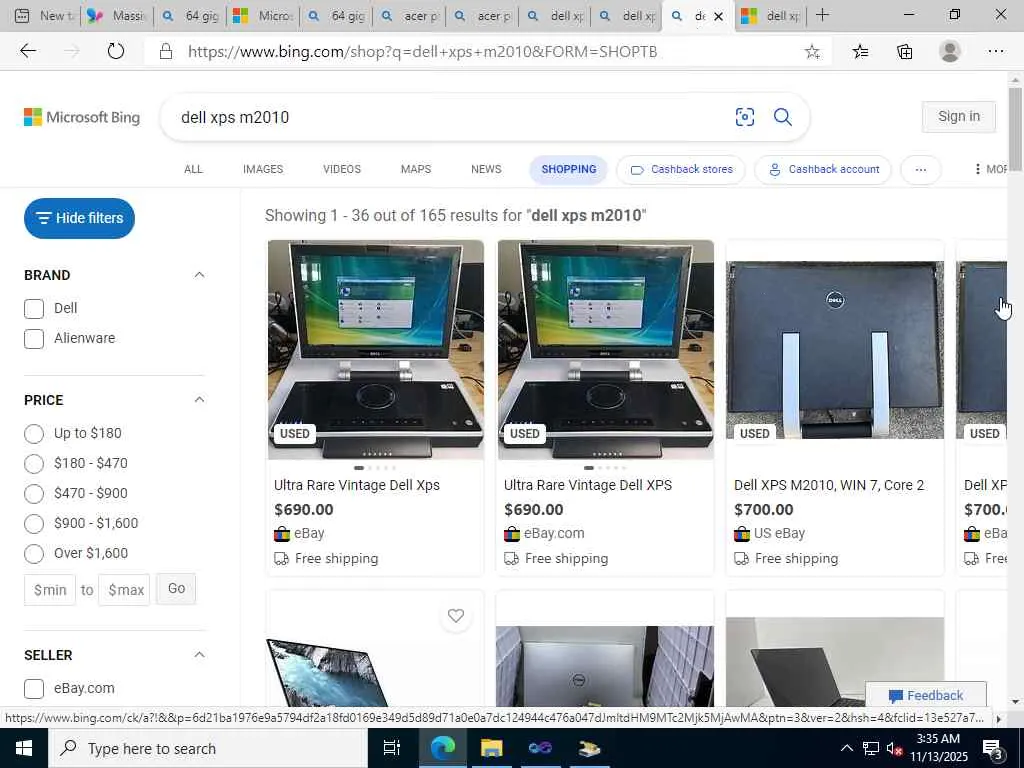Viewport: 1024px width, 768px height.
Task: Click the Edge icon on taskbar
Action: click(442, 748)
